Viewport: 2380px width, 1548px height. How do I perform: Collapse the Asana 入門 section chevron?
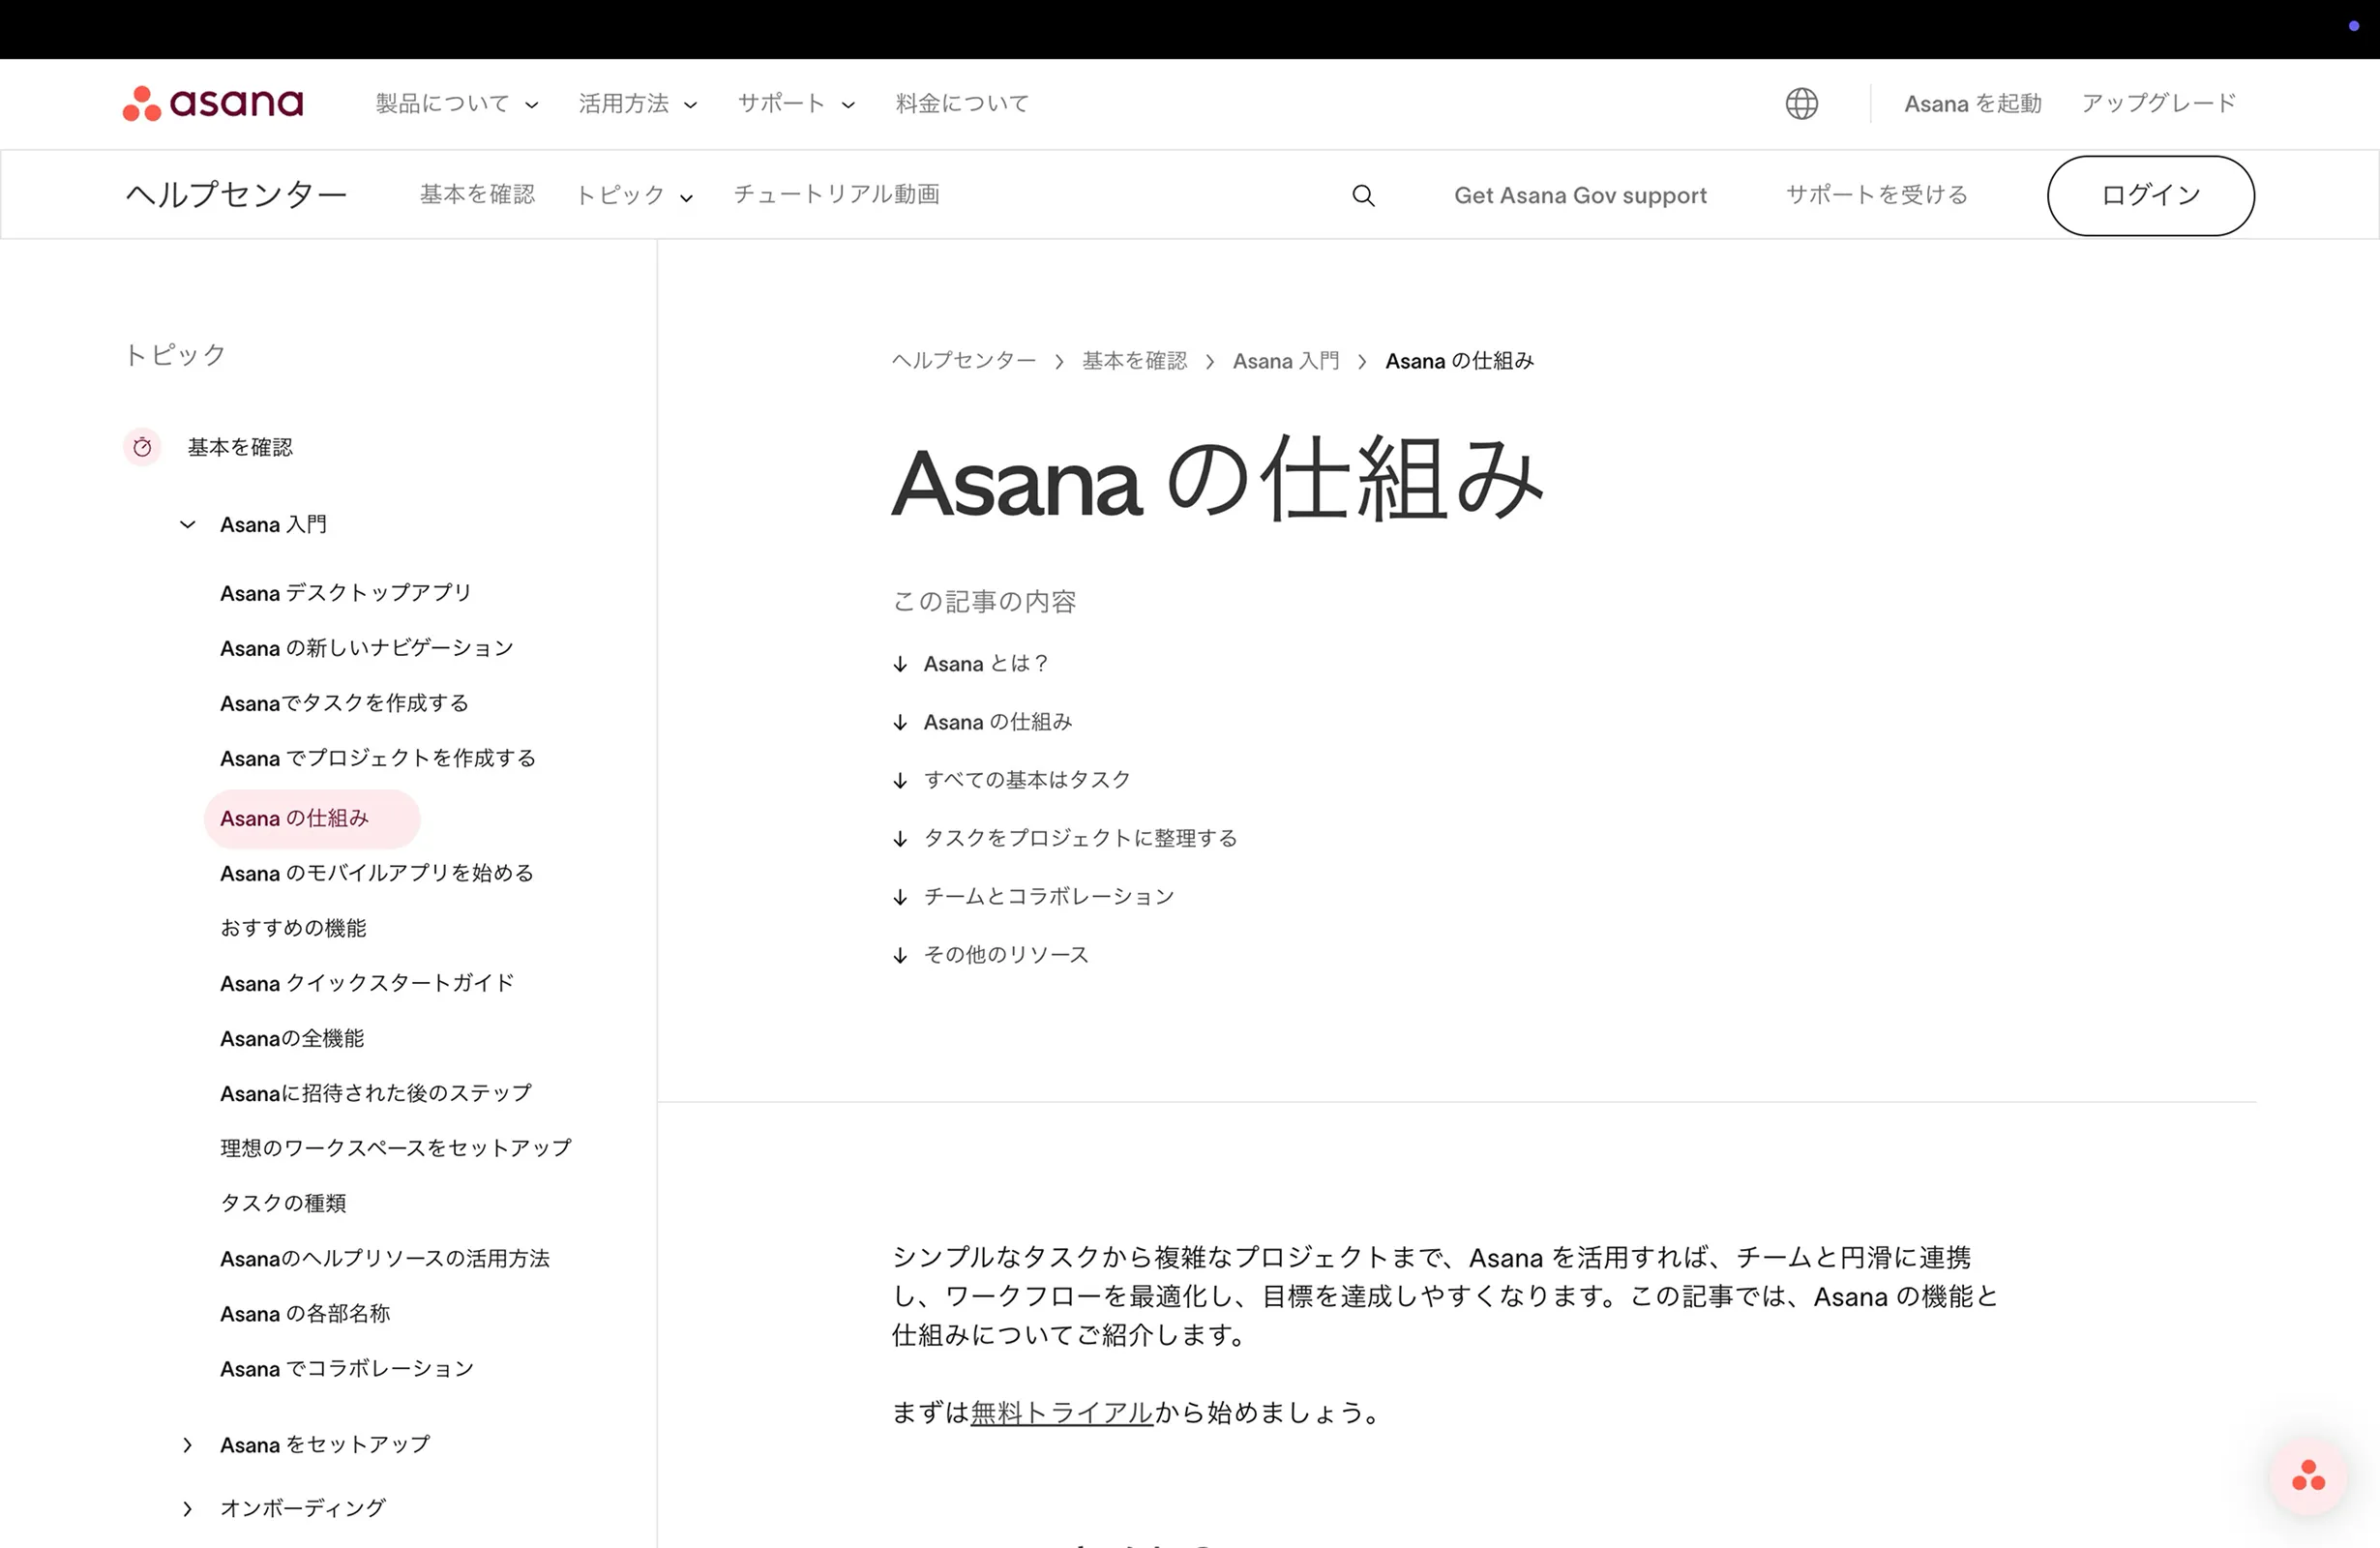pyautogui.click(x=187, y=524)
